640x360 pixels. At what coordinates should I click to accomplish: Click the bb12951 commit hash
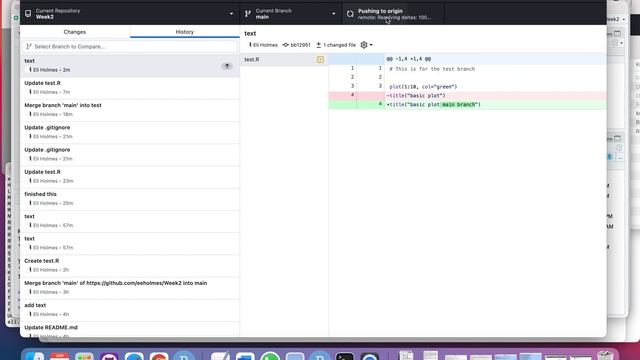(300, 45)
